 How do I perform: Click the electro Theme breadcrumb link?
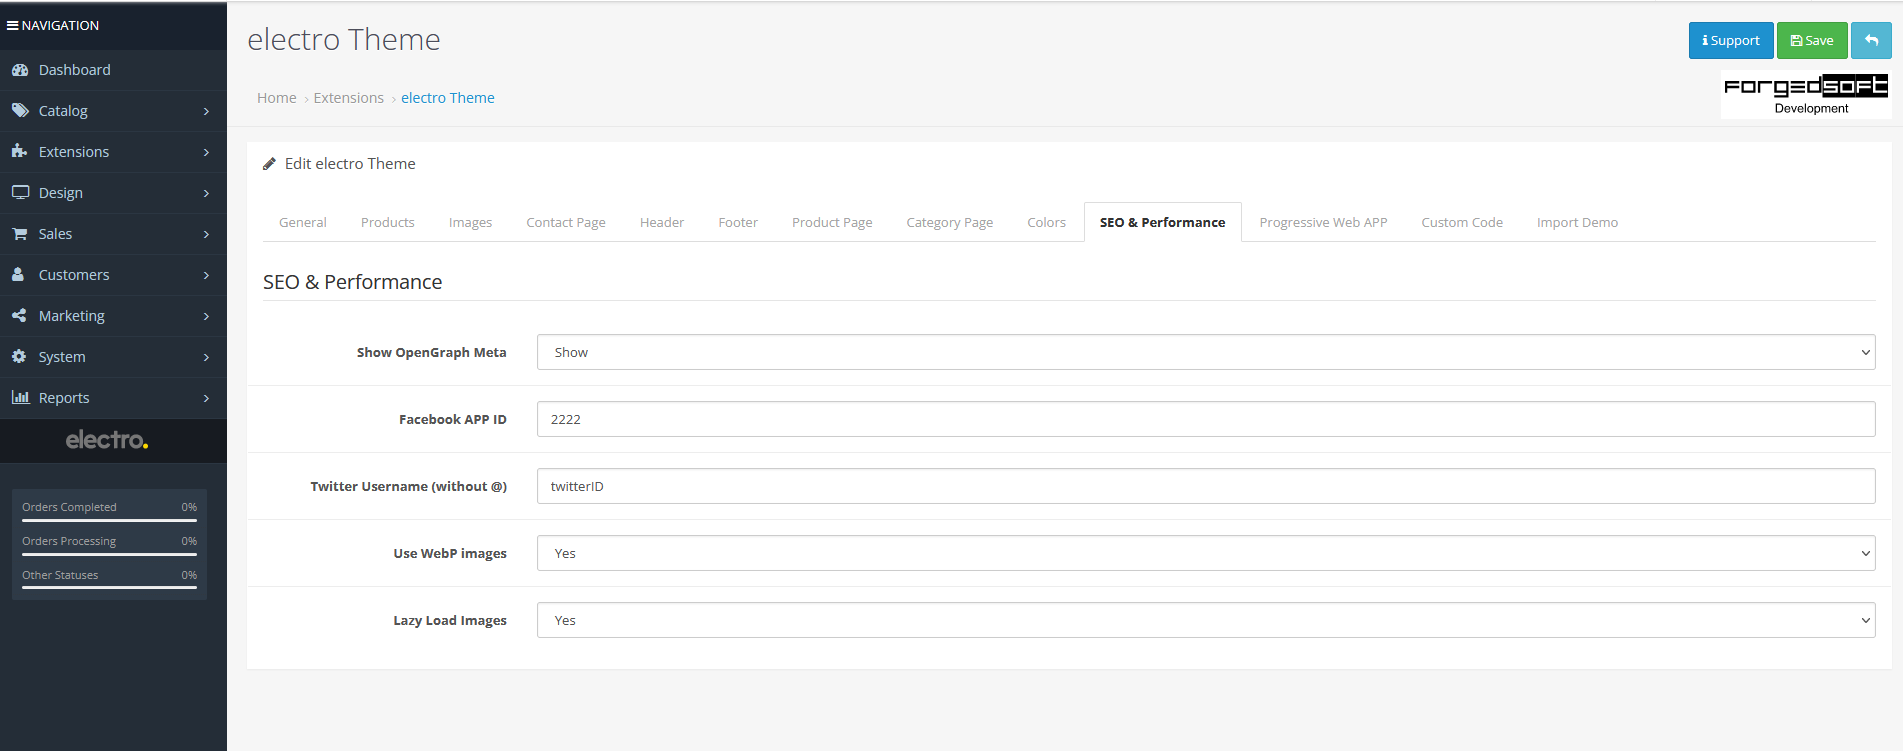[x=448, y=98]
